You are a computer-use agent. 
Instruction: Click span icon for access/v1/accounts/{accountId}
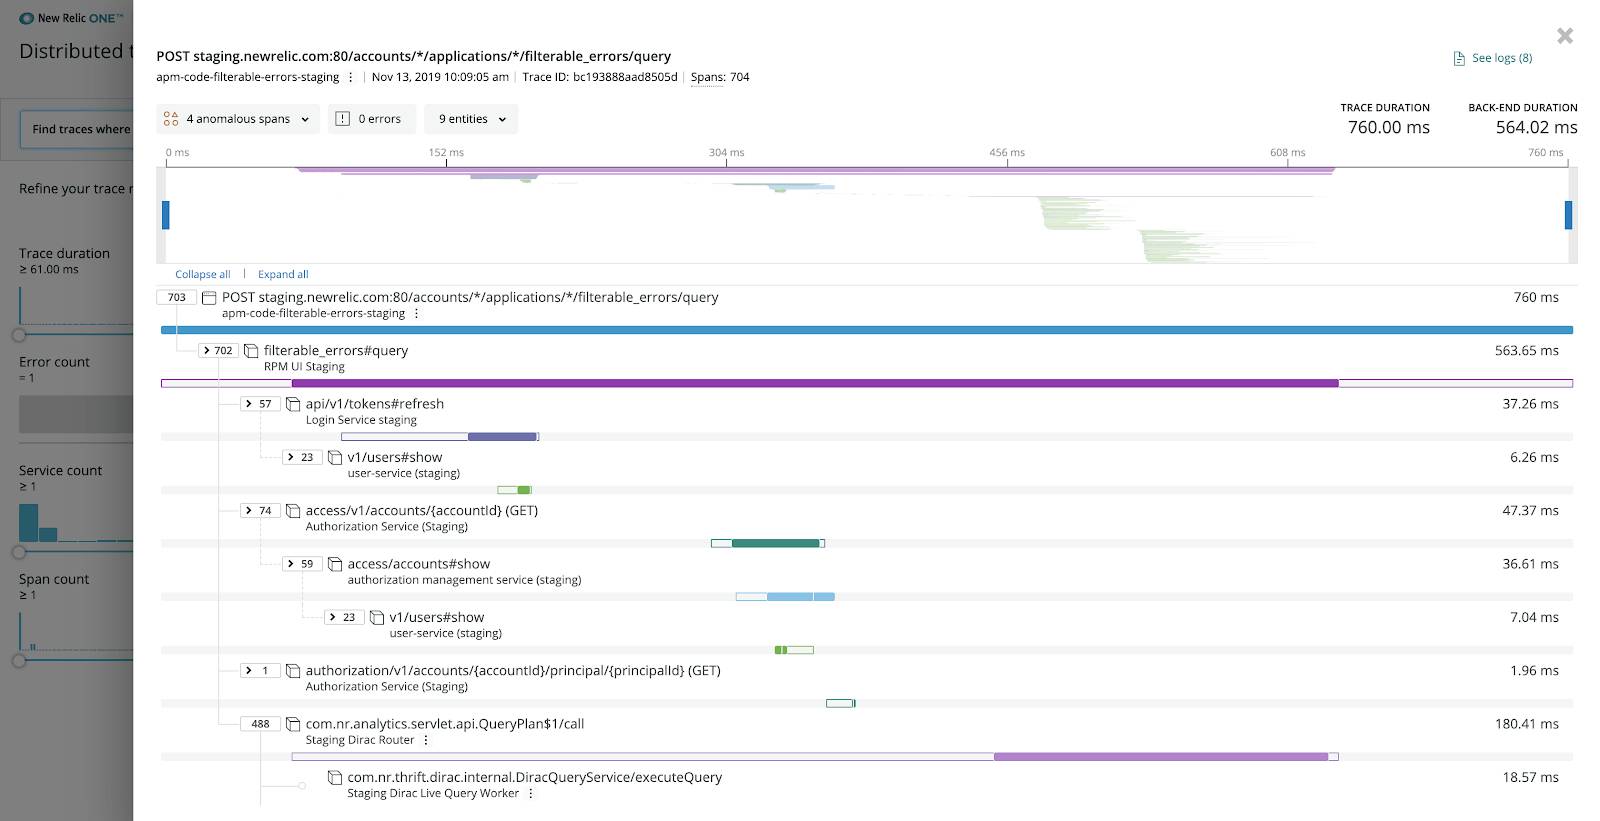293,511
